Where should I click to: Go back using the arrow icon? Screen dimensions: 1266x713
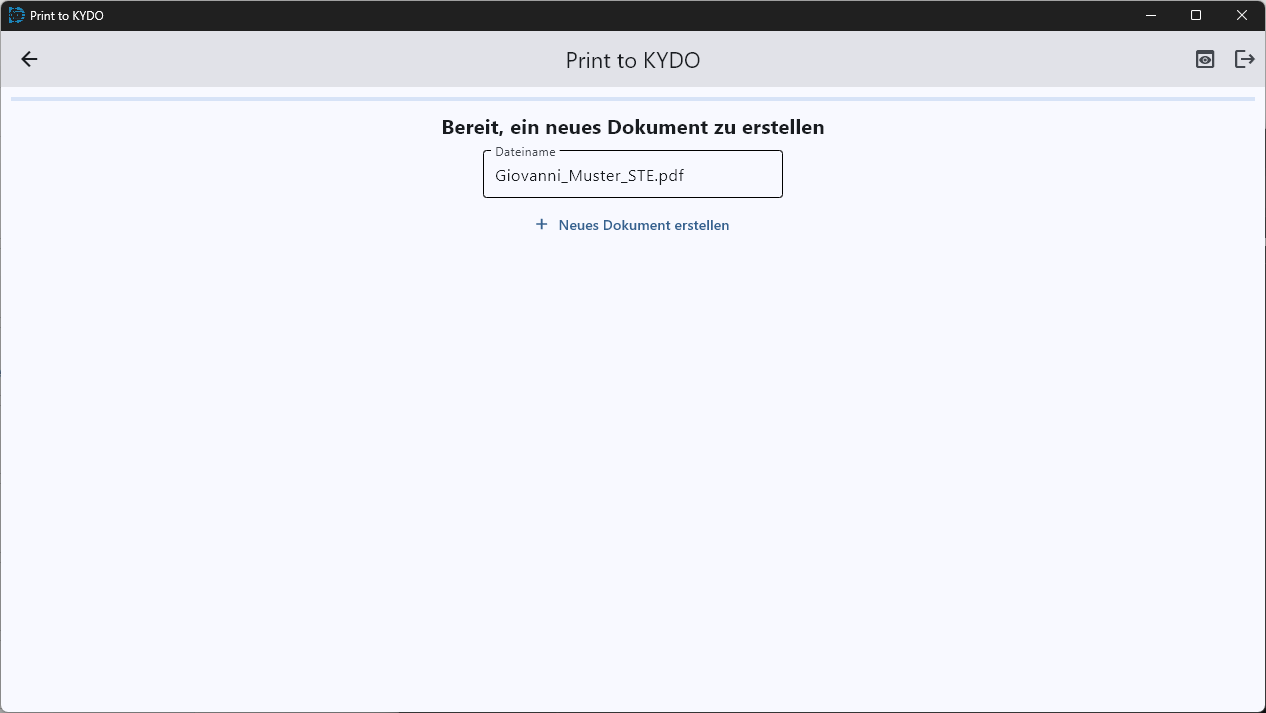pyautogui.click(x=29, y=59)
